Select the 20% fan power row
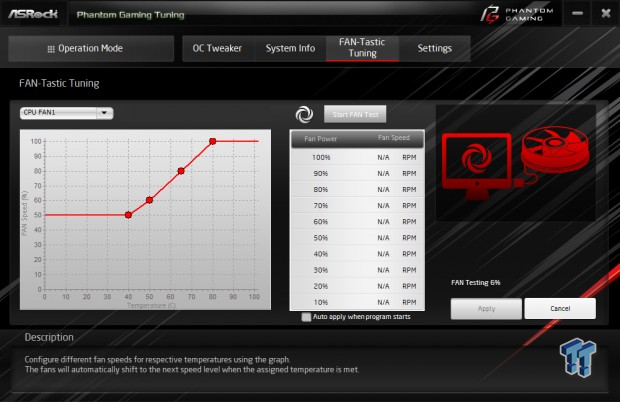Image resolution: width=620 pixels, height=402 pixels. coord(357,286)
